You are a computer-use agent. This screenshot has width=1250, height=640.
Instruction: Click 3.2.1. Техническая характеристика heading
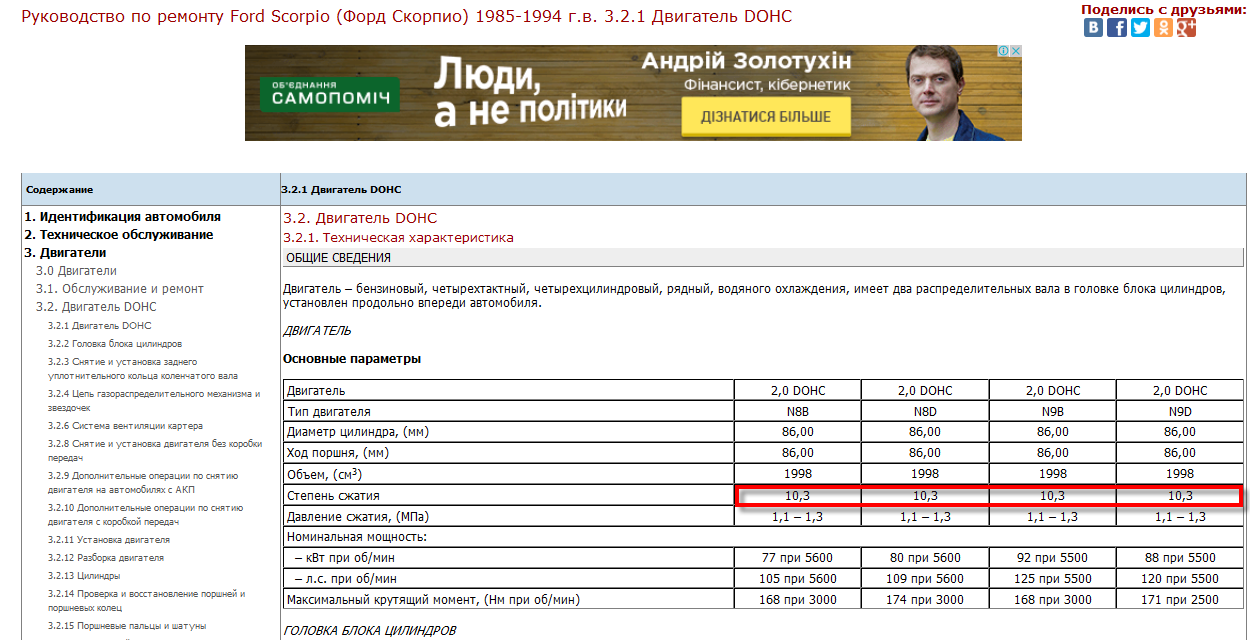398,237
